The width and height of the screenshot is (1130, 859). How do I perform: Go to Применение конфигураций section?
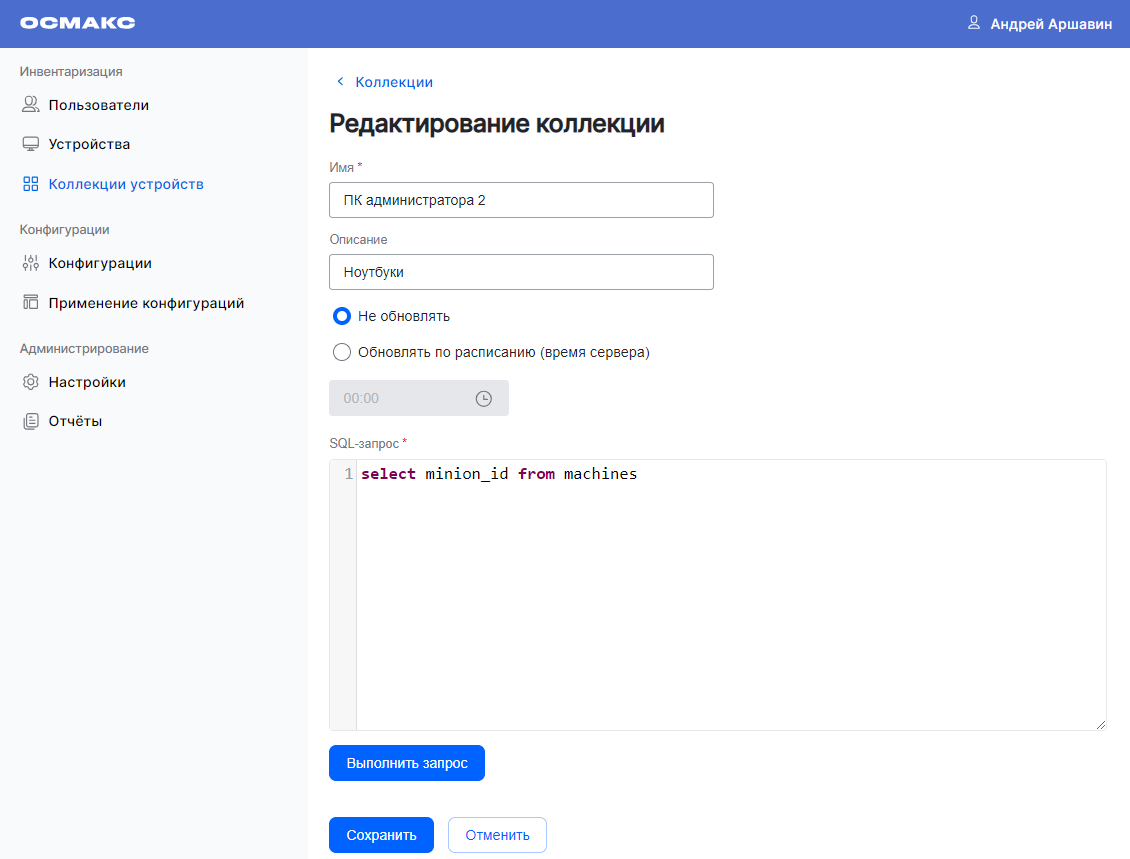coord(146,303)
